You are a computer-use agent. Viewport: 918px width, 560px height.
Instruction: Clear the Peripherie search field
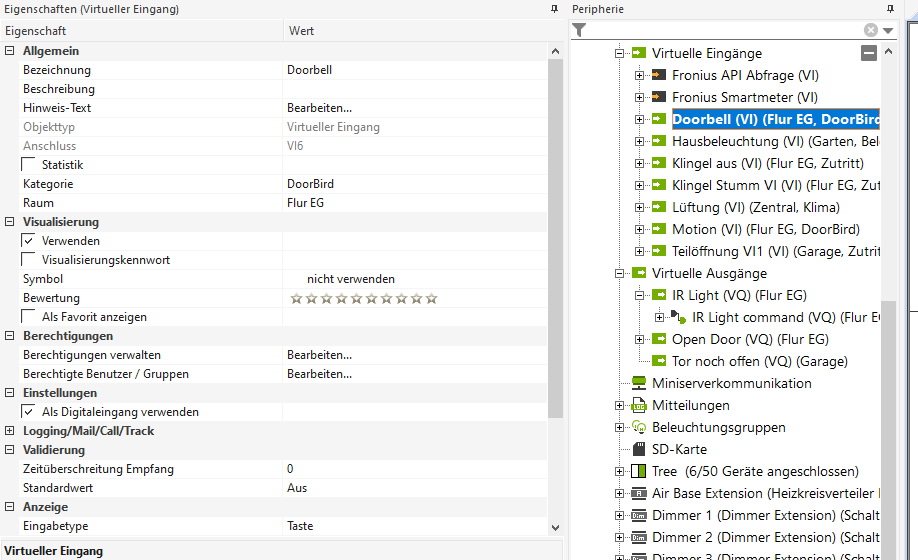(871, 31)
